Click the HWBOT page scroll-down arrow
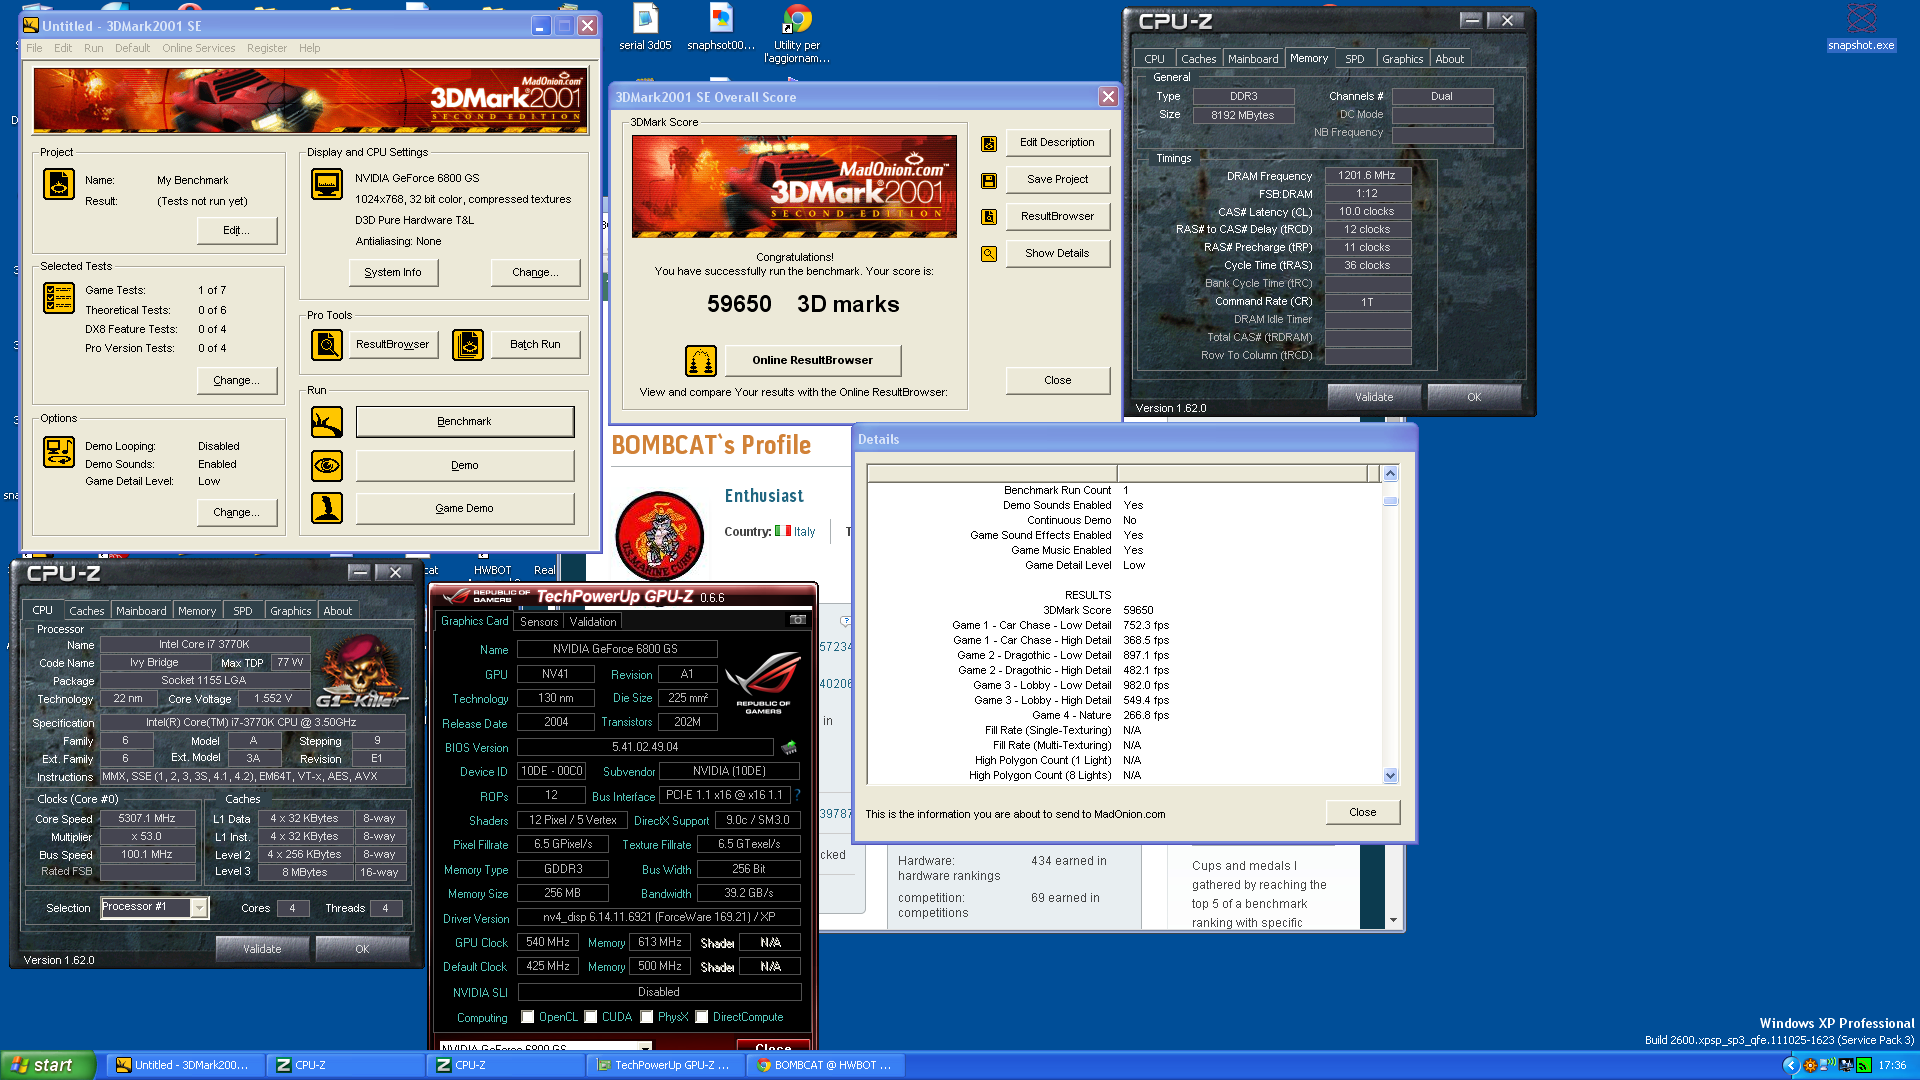The height and width of the screenshot is (1080, 1920). [1394, 920]
